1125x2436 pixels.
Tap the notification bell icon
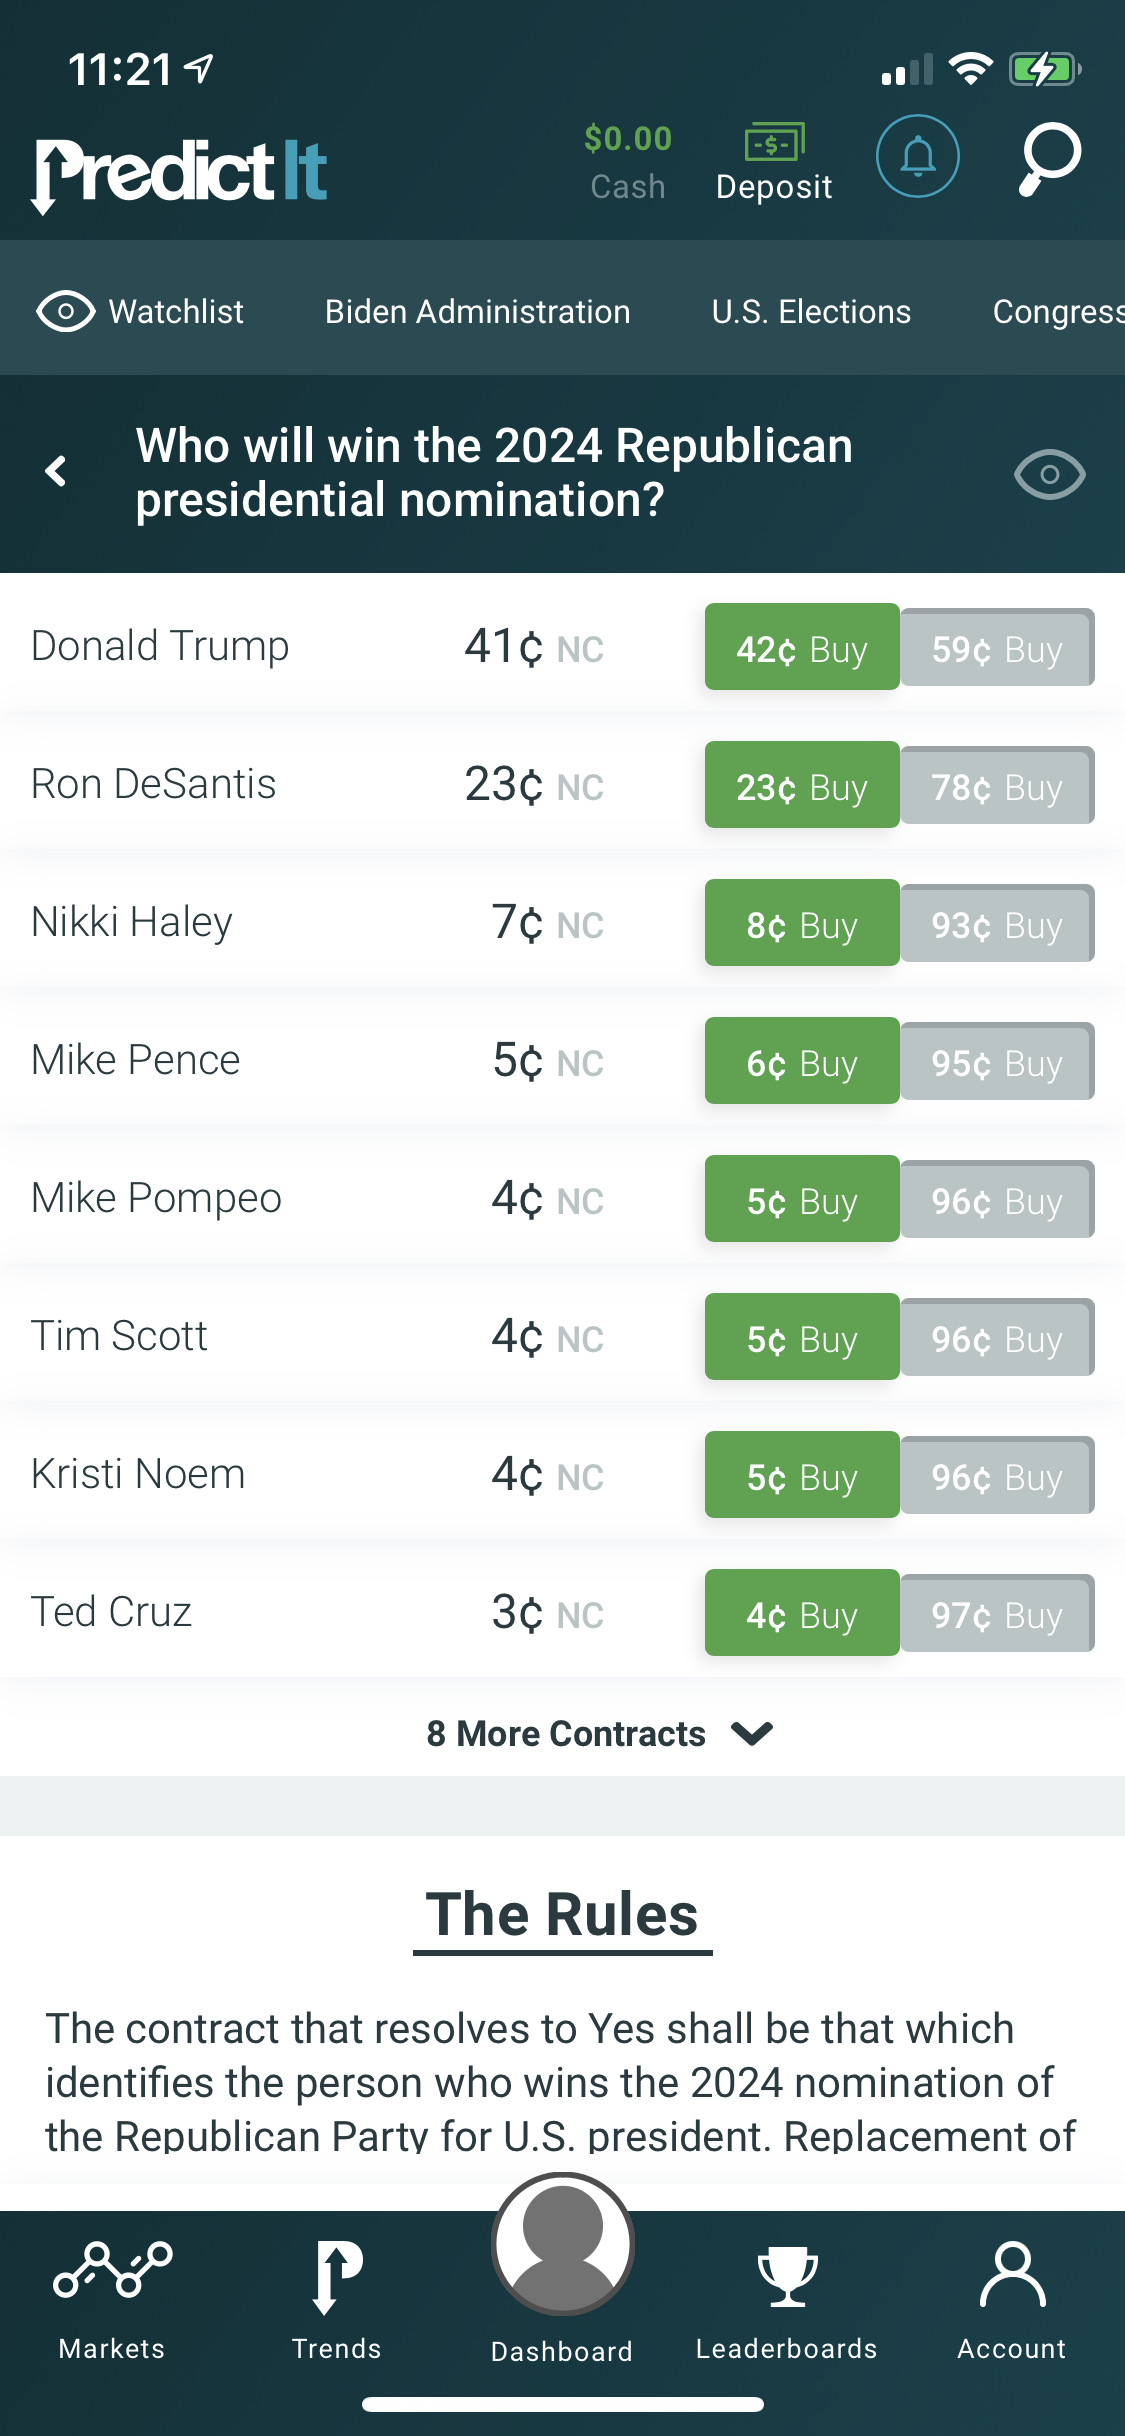click(x=917, y=156)
